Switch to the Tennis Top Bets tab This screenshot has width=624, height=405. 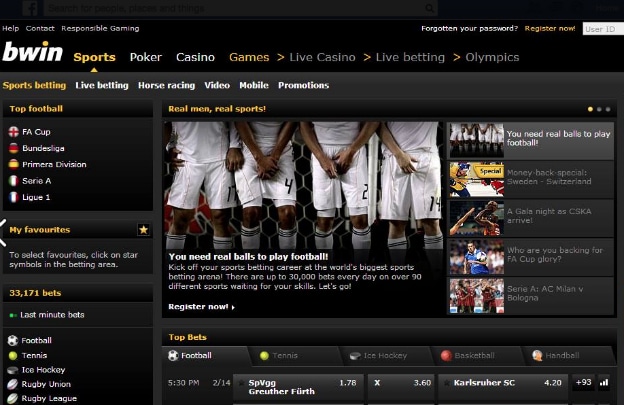(296, 356)
